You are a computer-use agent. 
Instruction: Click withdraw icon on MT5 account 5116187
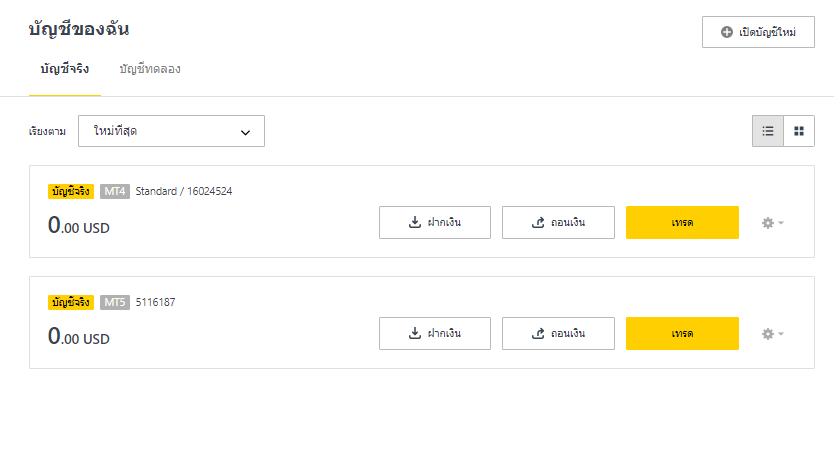[538, 333]
